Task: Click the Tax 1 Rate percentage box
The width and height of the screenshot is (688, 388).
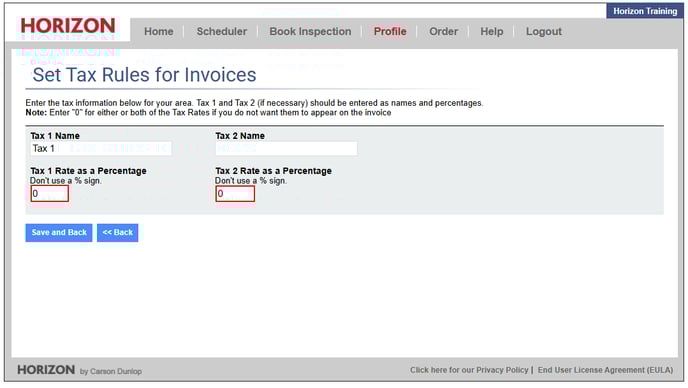Action: 50,194
